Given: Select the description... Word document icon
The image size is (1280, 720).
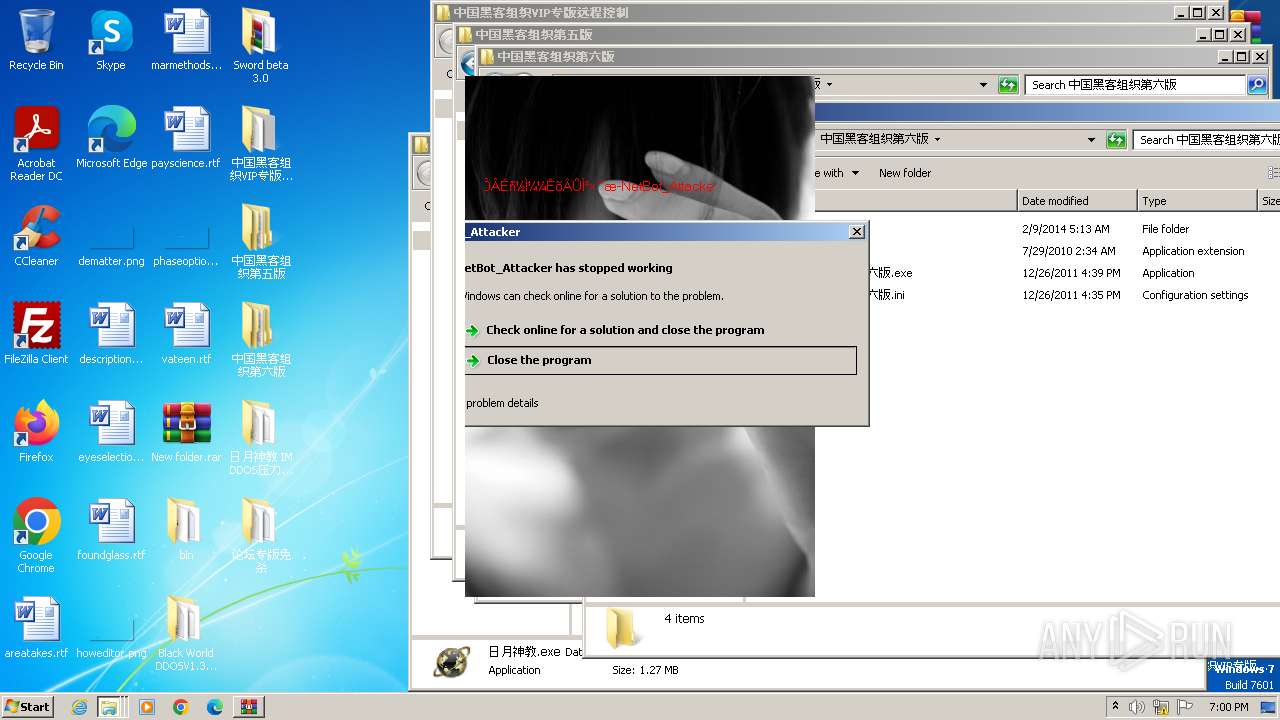Looking at the screenshot, I should 111,334.
